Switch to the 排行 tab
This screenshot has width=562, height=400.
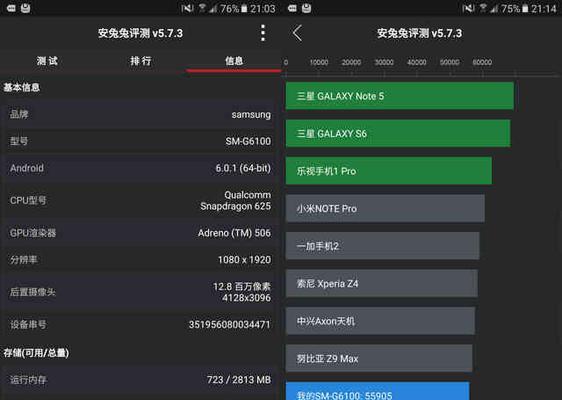pos(140,61)
